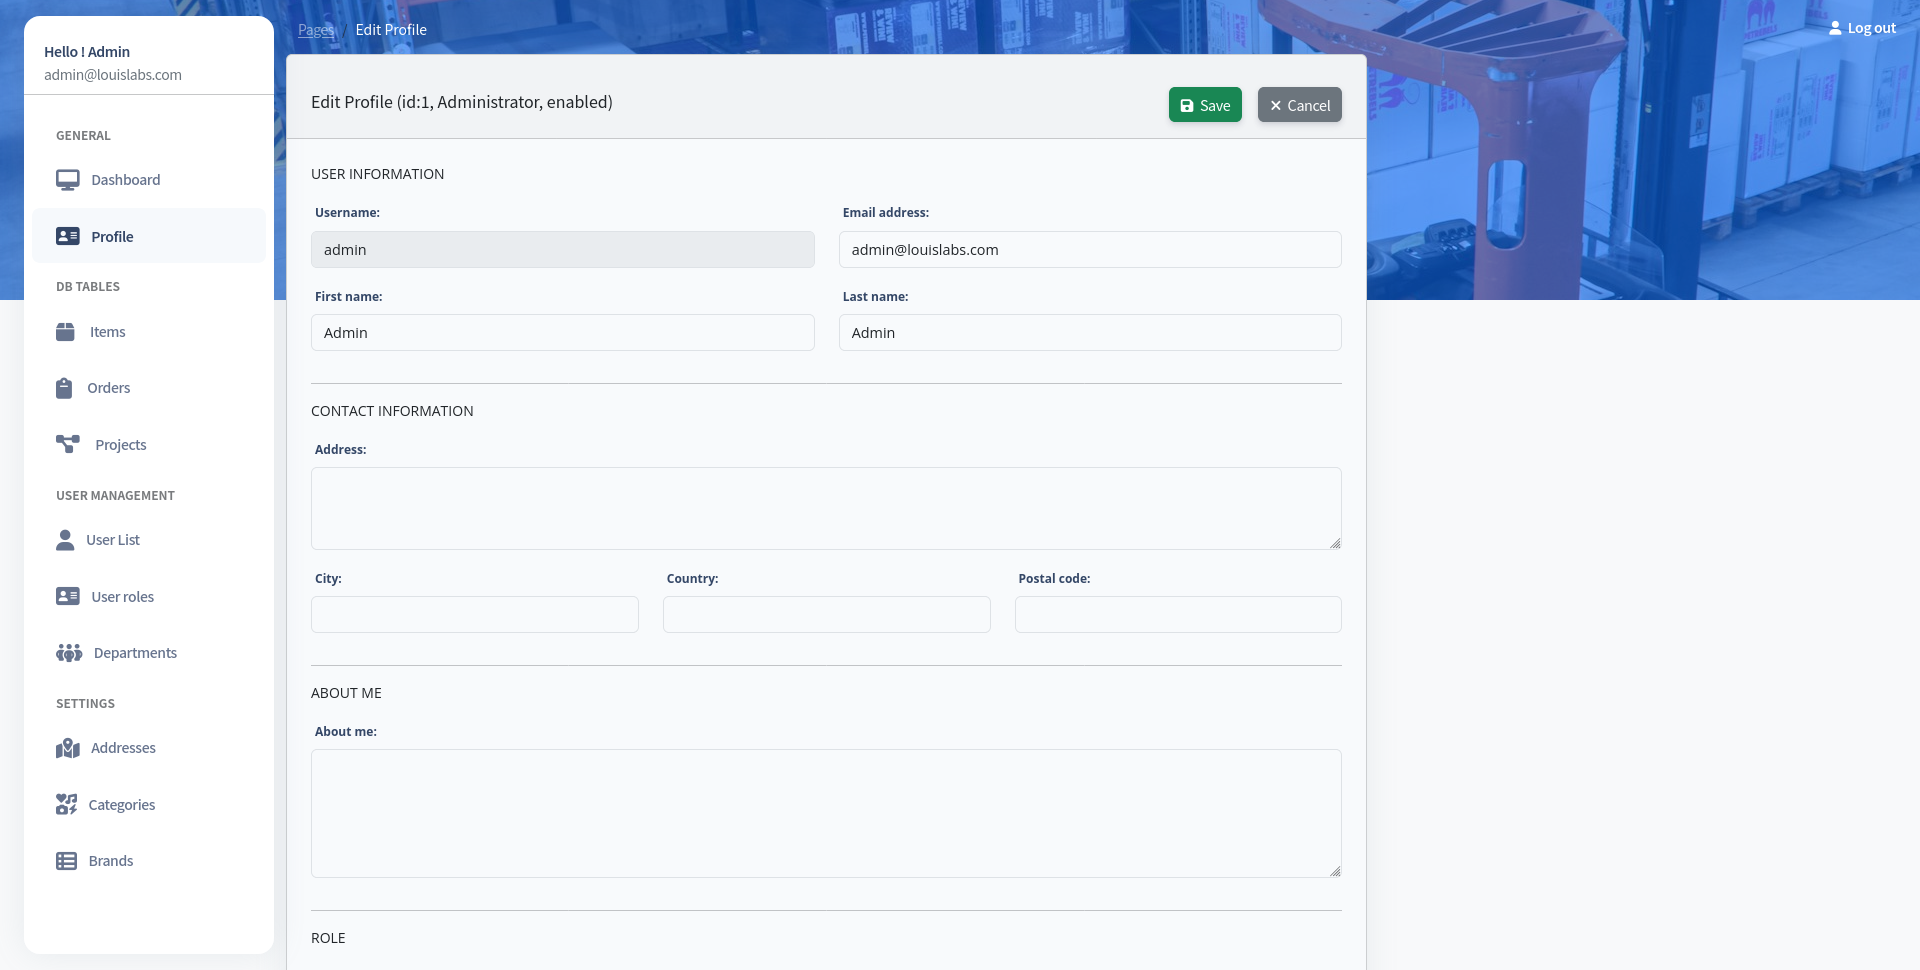Viewport: 1920px width, 970px height.
Task: Click the Edit Profile breadcrumb
Action: (x=391, y=30)
